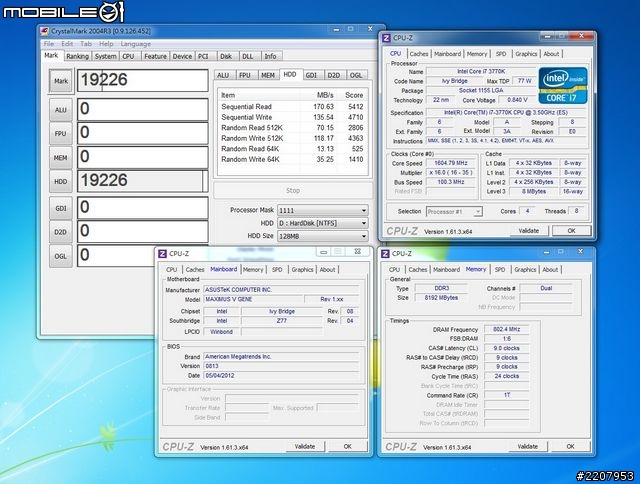Click the Sequential Read result row
The height and width of the screenshot is (484, 640).
[x=292, y=107]
